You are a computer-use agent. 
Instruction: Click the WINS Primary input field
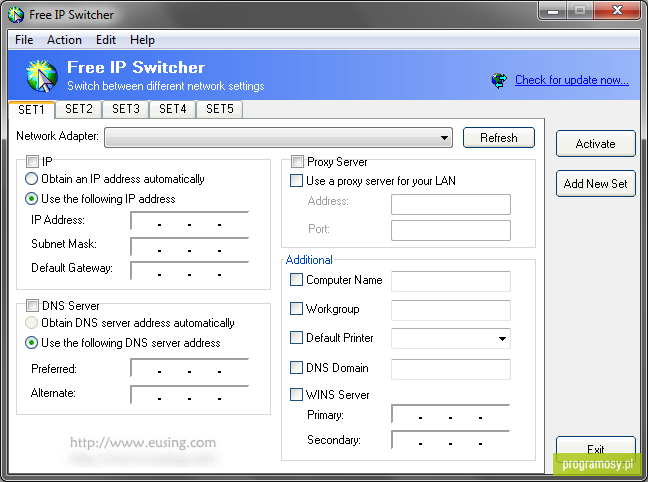(x=451, y=413)
